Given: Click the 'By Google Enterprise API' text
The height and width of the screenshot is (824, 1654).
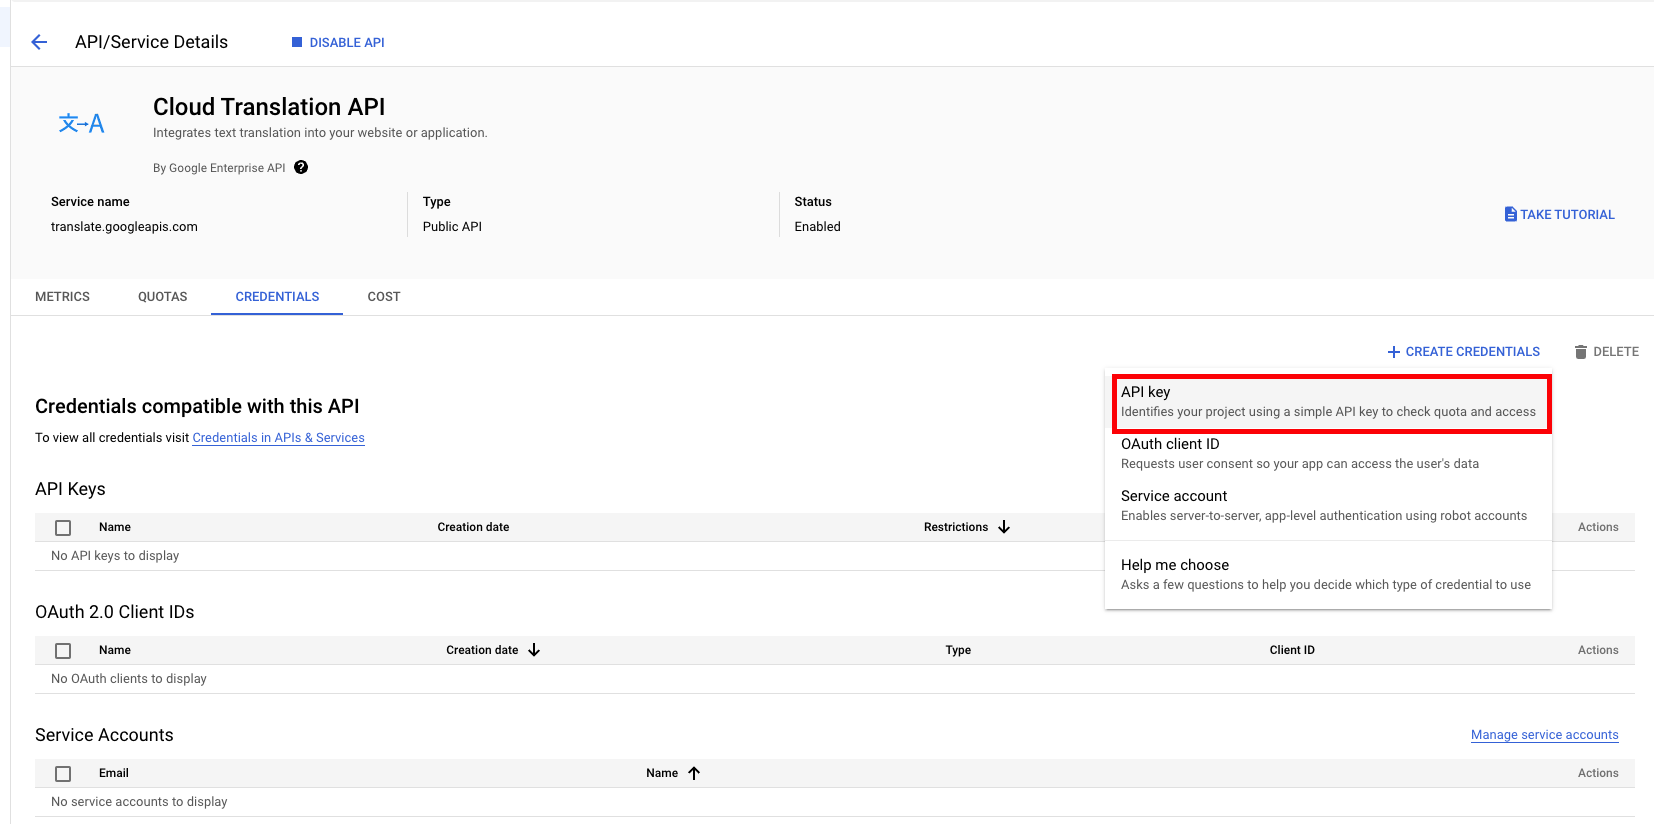Looking at the screenshot, I should click(x=219, y=168).
